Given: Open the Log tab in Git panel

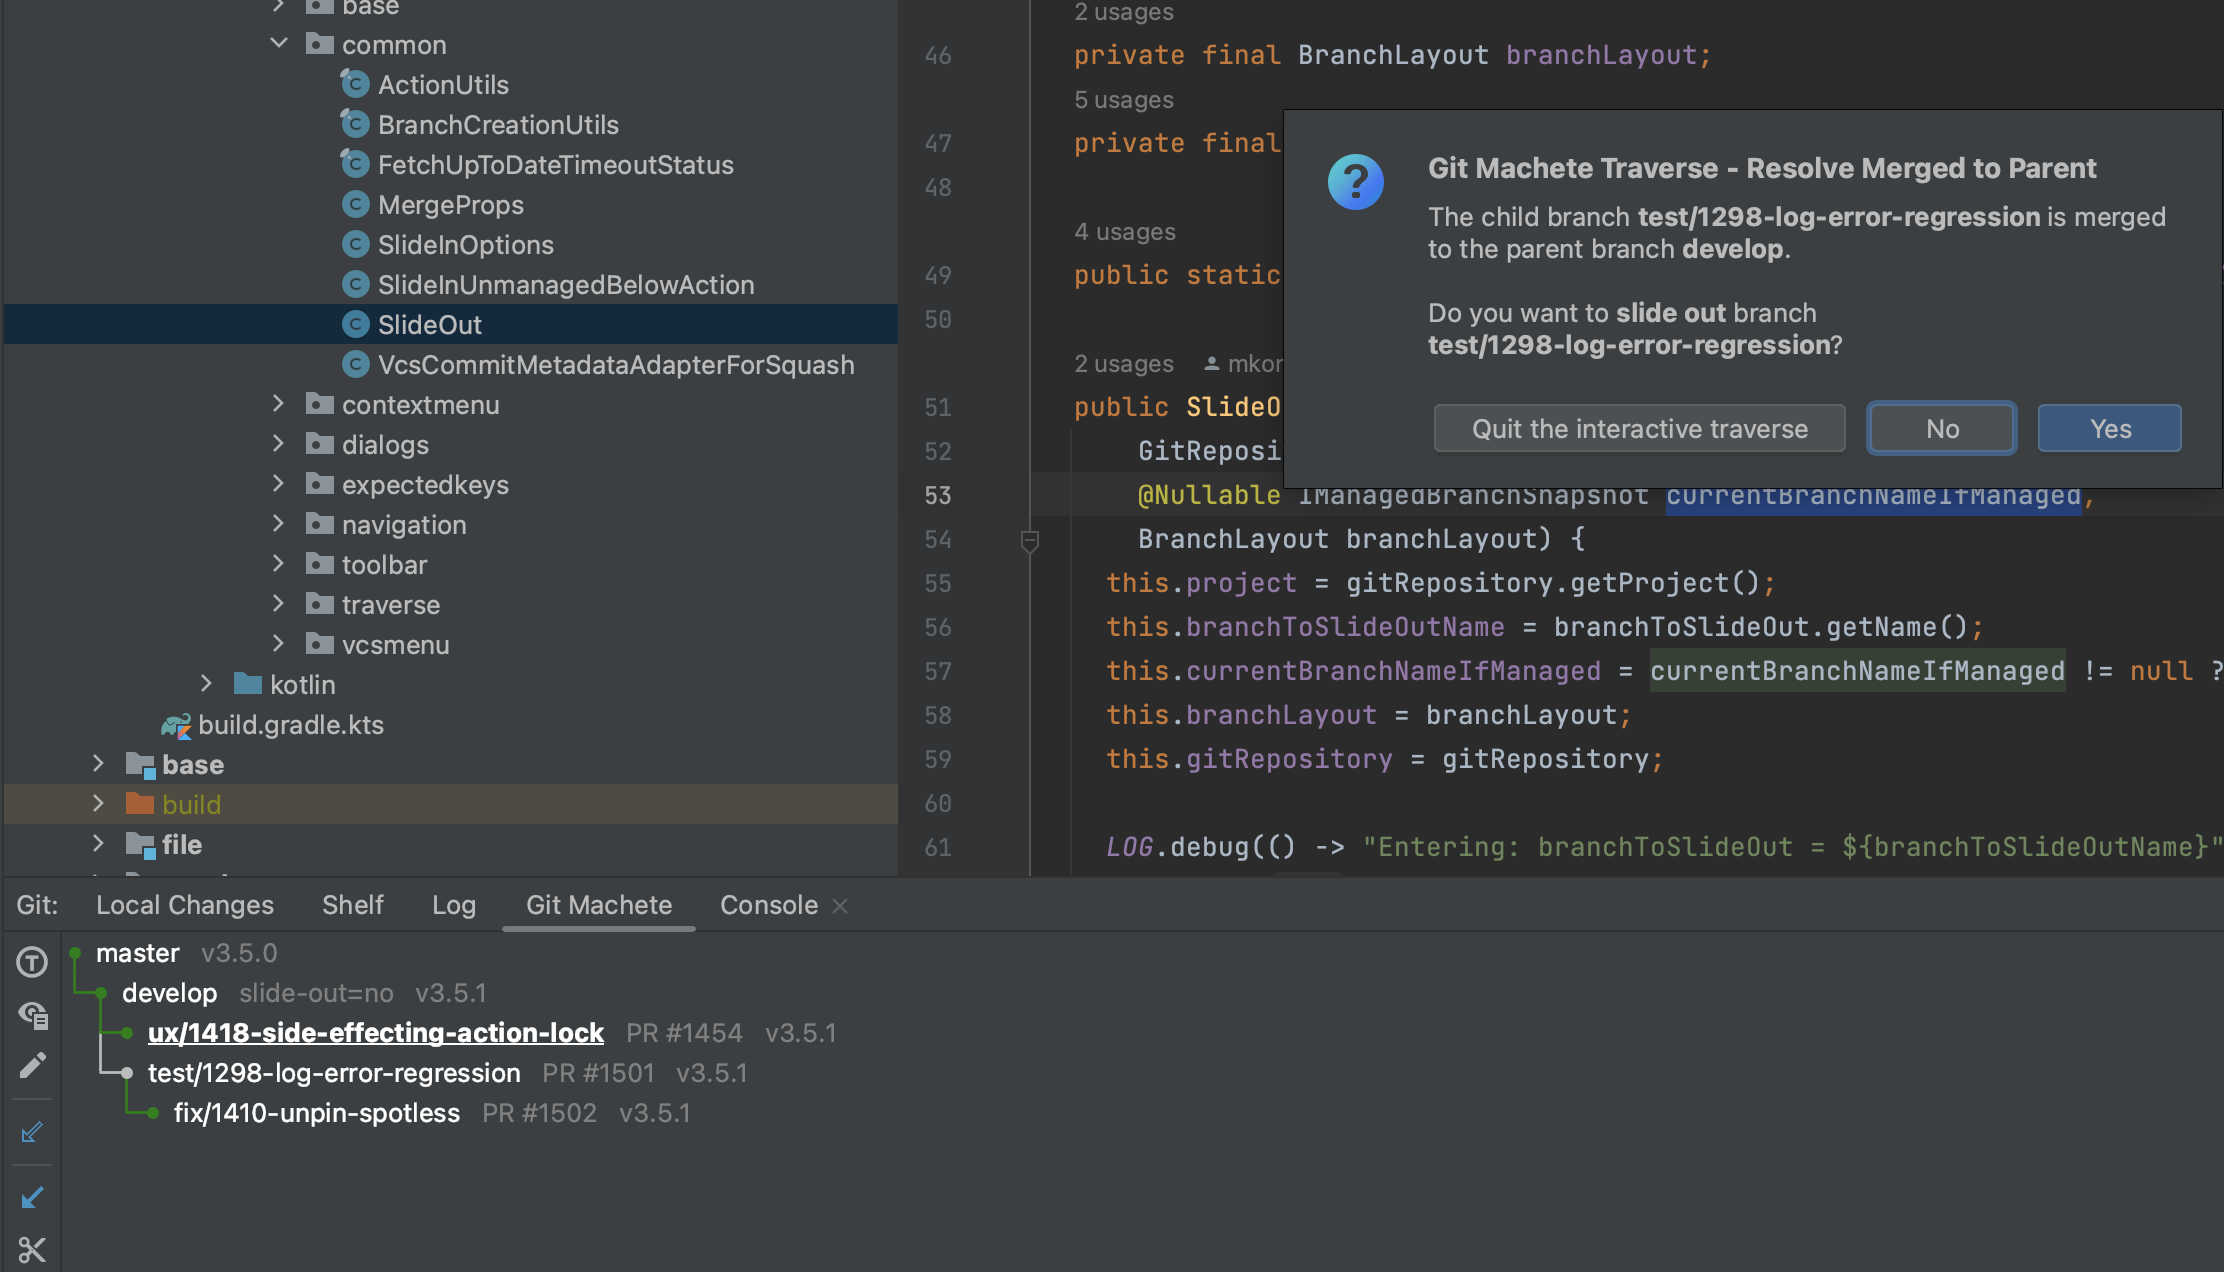Looking at the screenshot, I should (x=453, y=904).
